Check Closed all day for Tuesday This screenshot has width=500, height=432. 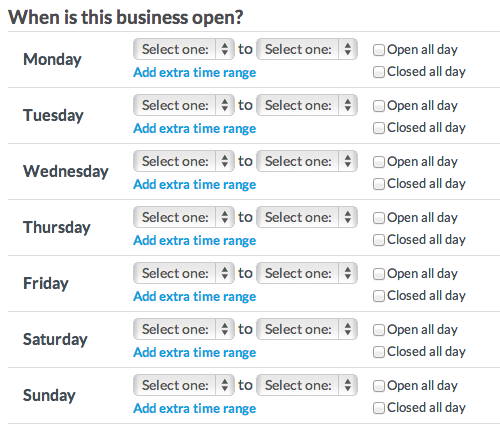379,128
